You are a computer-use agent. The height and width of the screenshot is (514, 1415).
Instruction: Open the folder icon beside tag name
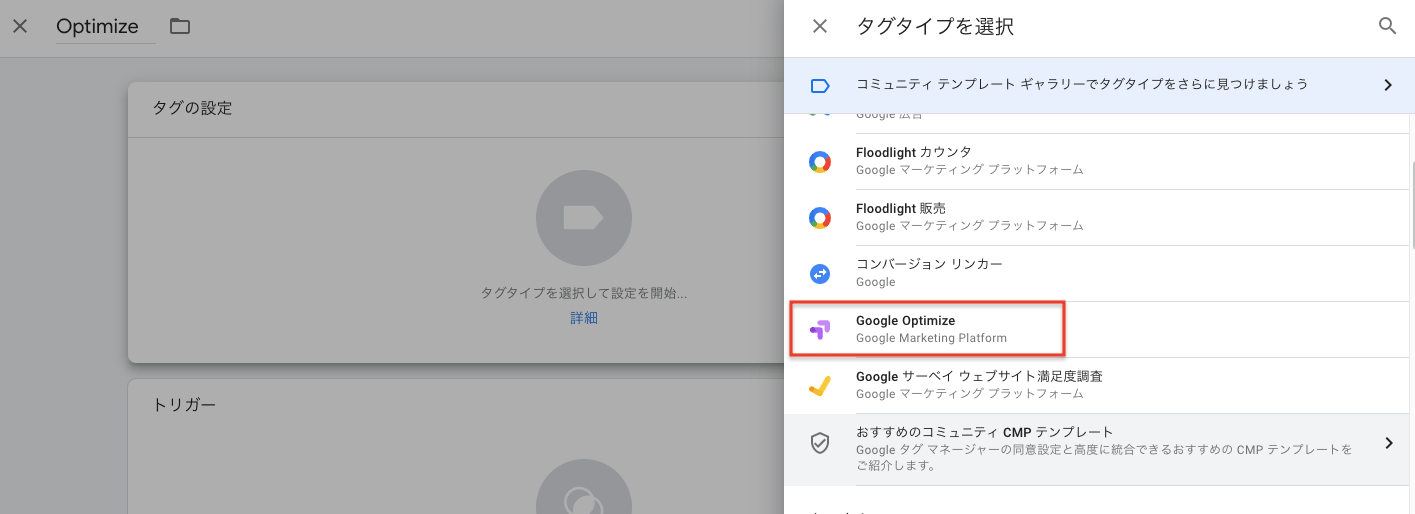(x=180, y=26)
